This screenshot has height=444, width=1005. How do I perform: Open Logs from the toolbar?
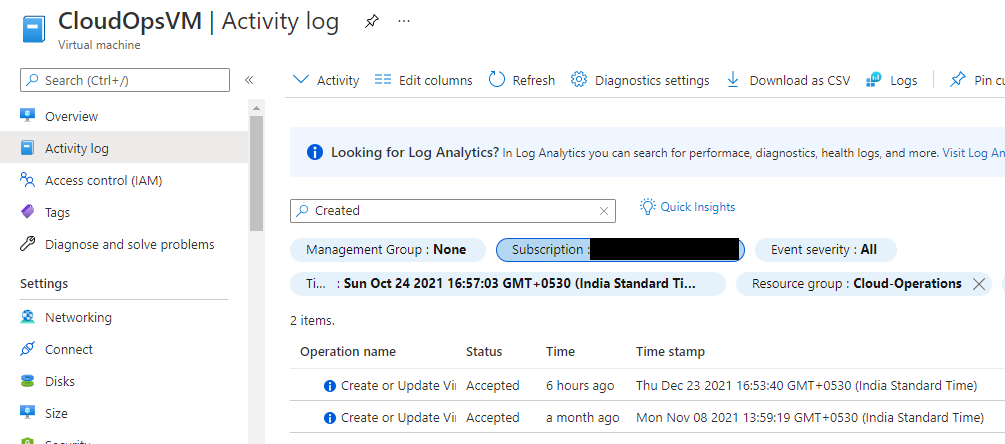(892, 80)
